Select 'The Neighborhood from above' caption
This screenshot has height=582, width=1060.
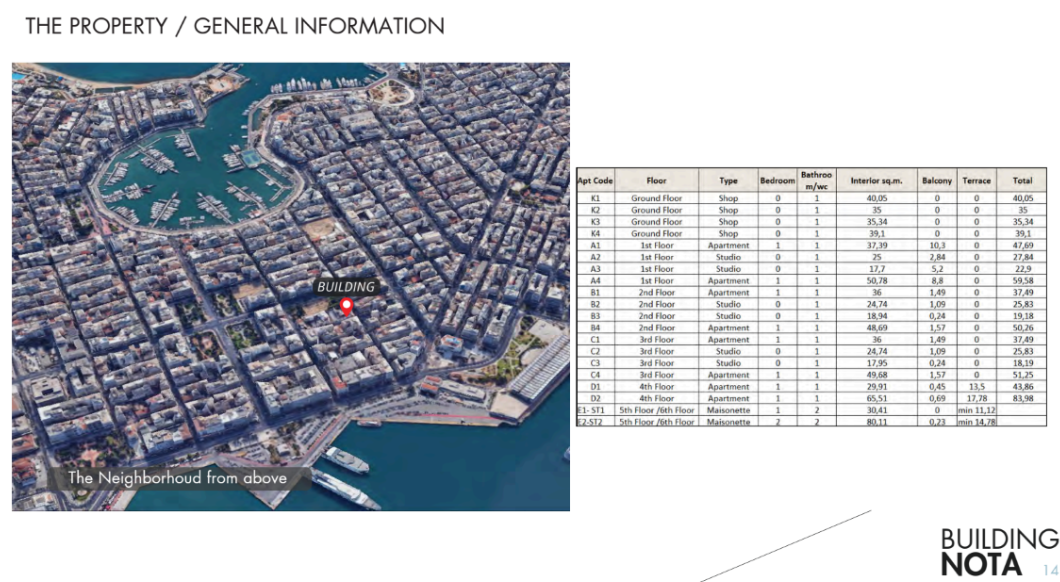[x=177, y=478]
